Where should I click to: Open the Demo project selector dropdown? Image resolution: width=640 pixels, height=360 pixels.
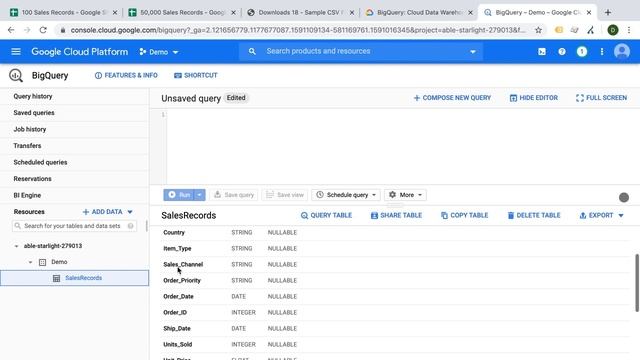click(159, 52)
